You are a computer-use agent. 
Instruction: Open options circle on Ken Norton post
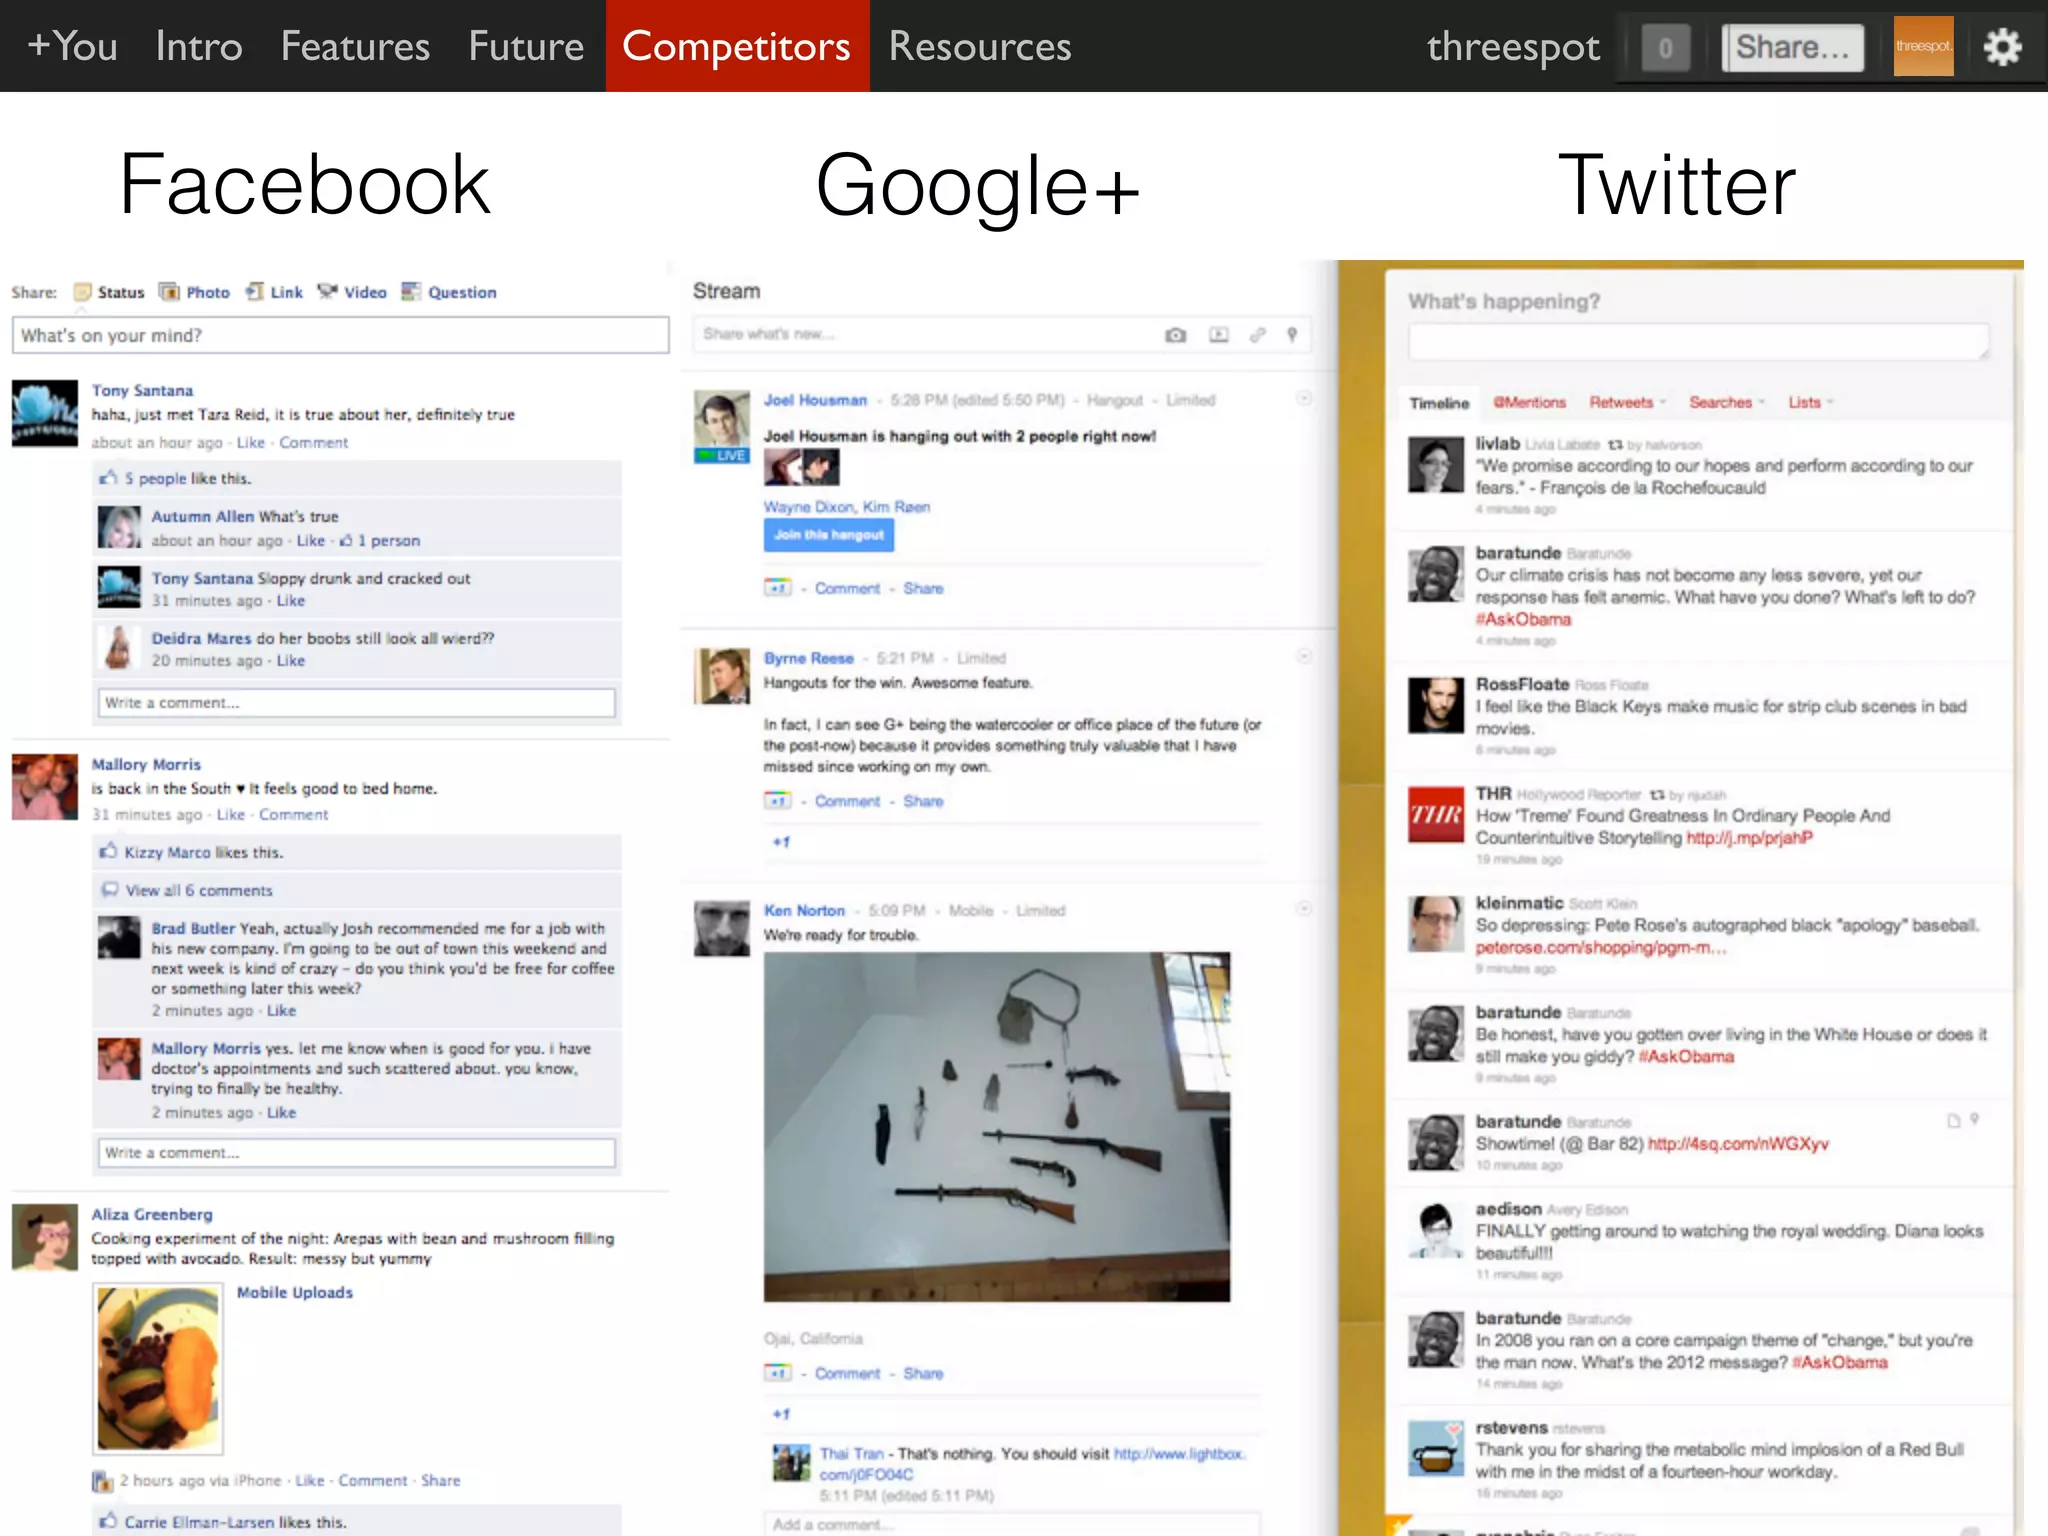tap(1304, 908)
